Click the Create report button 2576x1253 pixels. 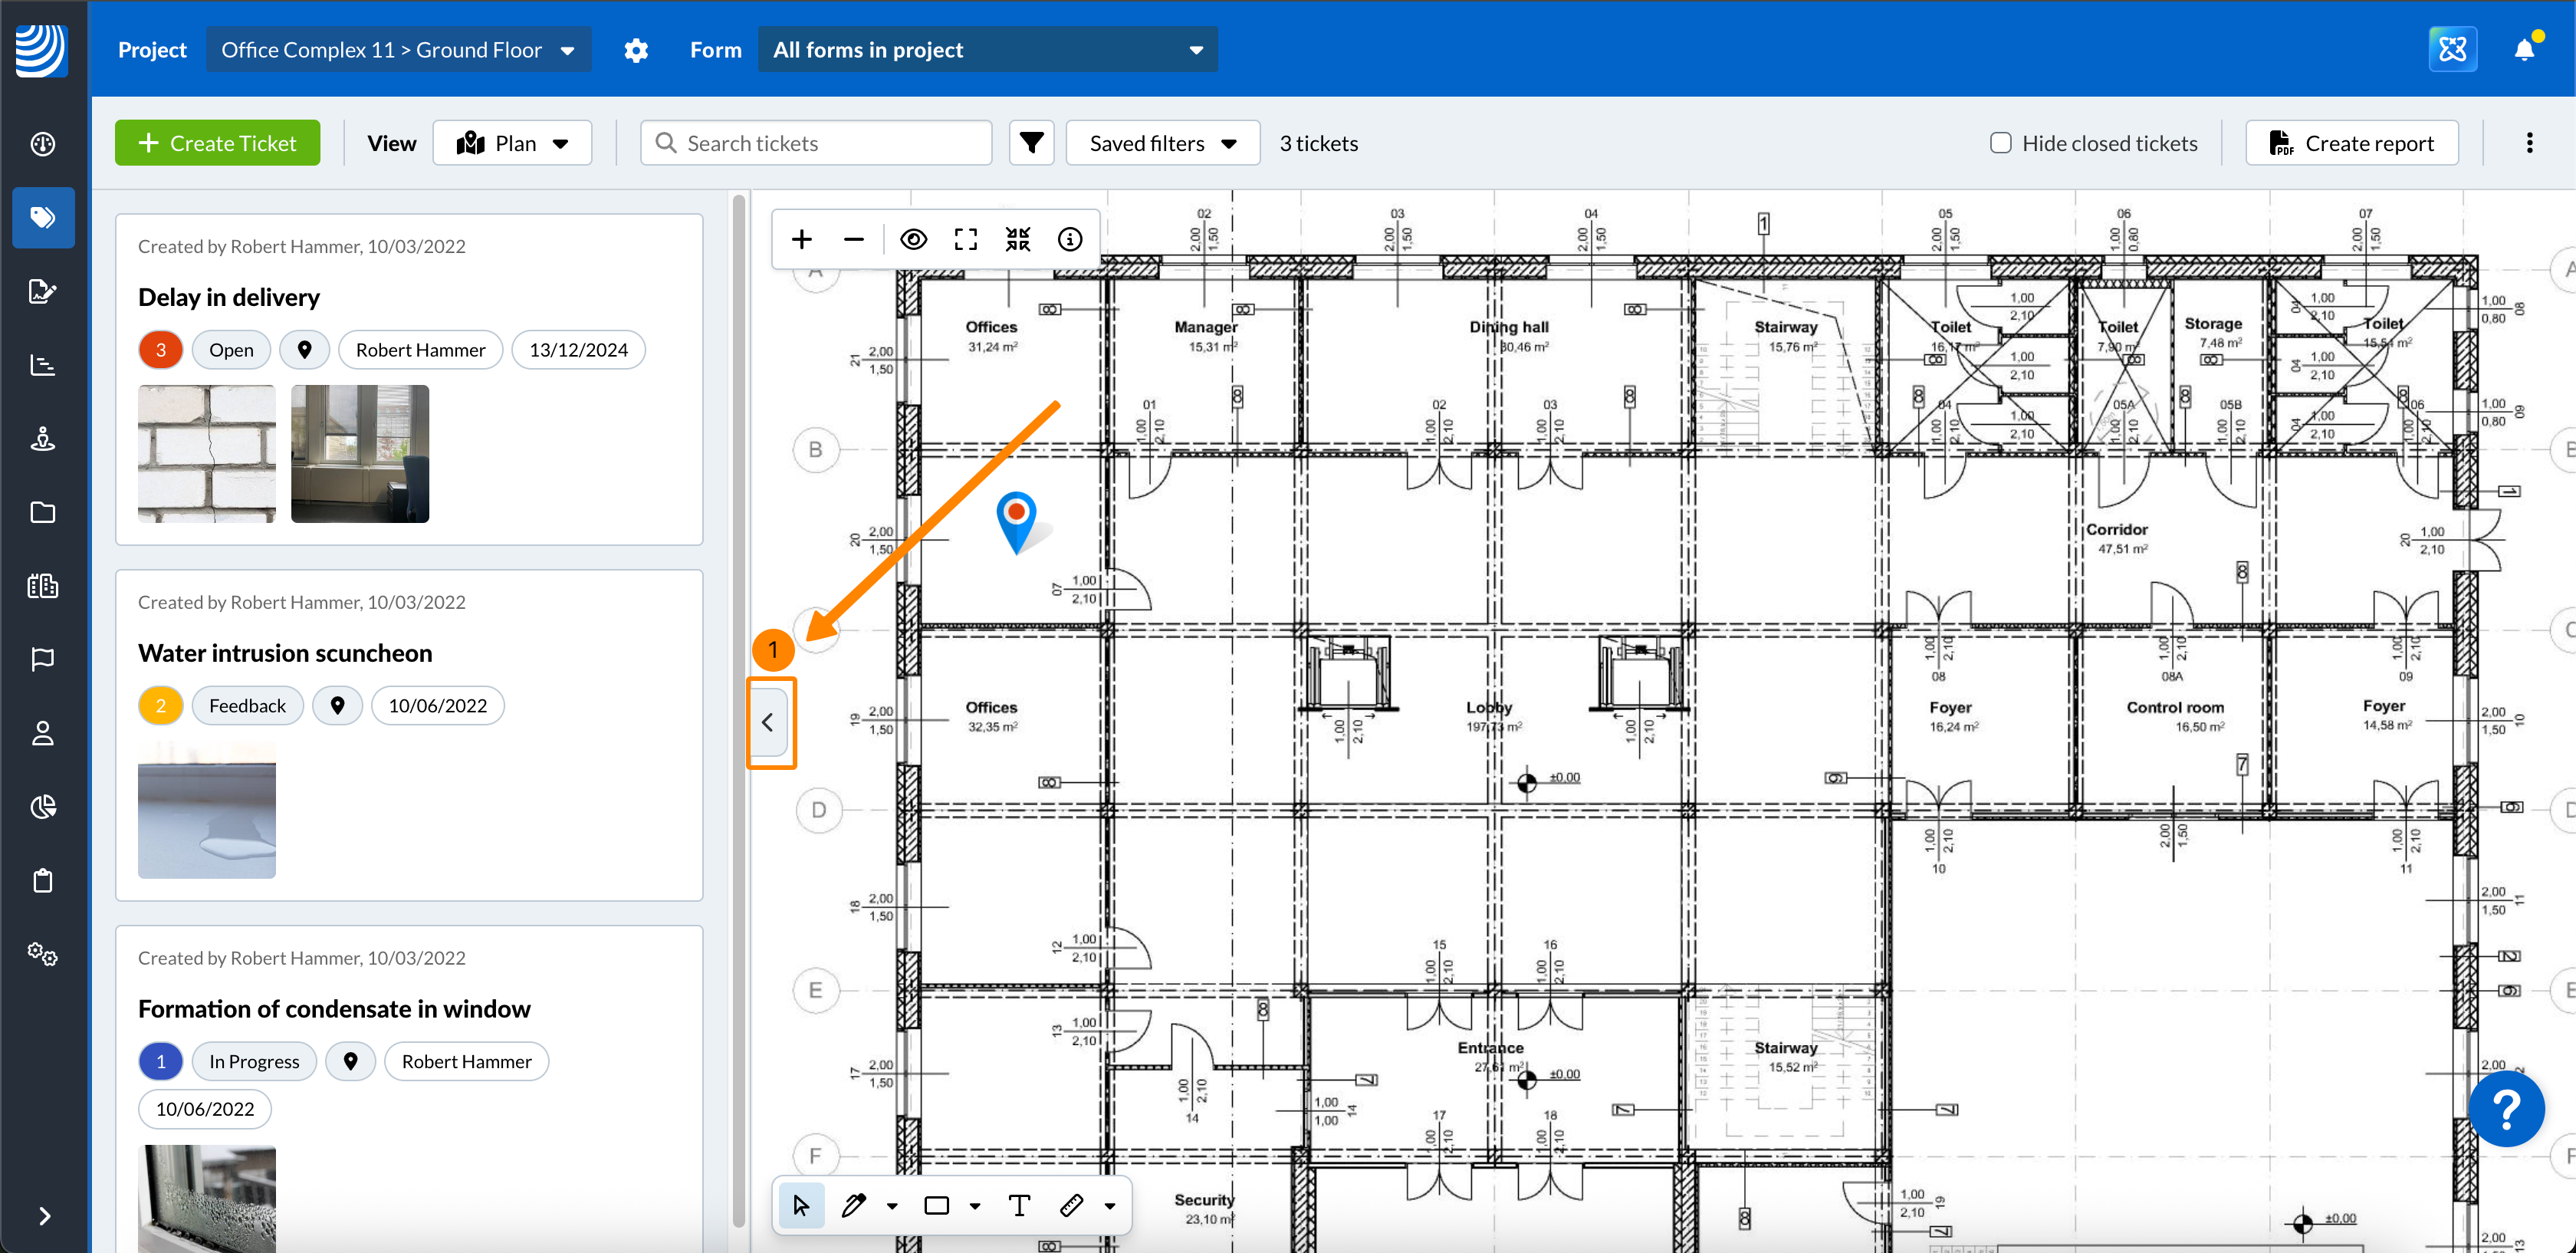pyautogui.click(x=2351, y=143)
